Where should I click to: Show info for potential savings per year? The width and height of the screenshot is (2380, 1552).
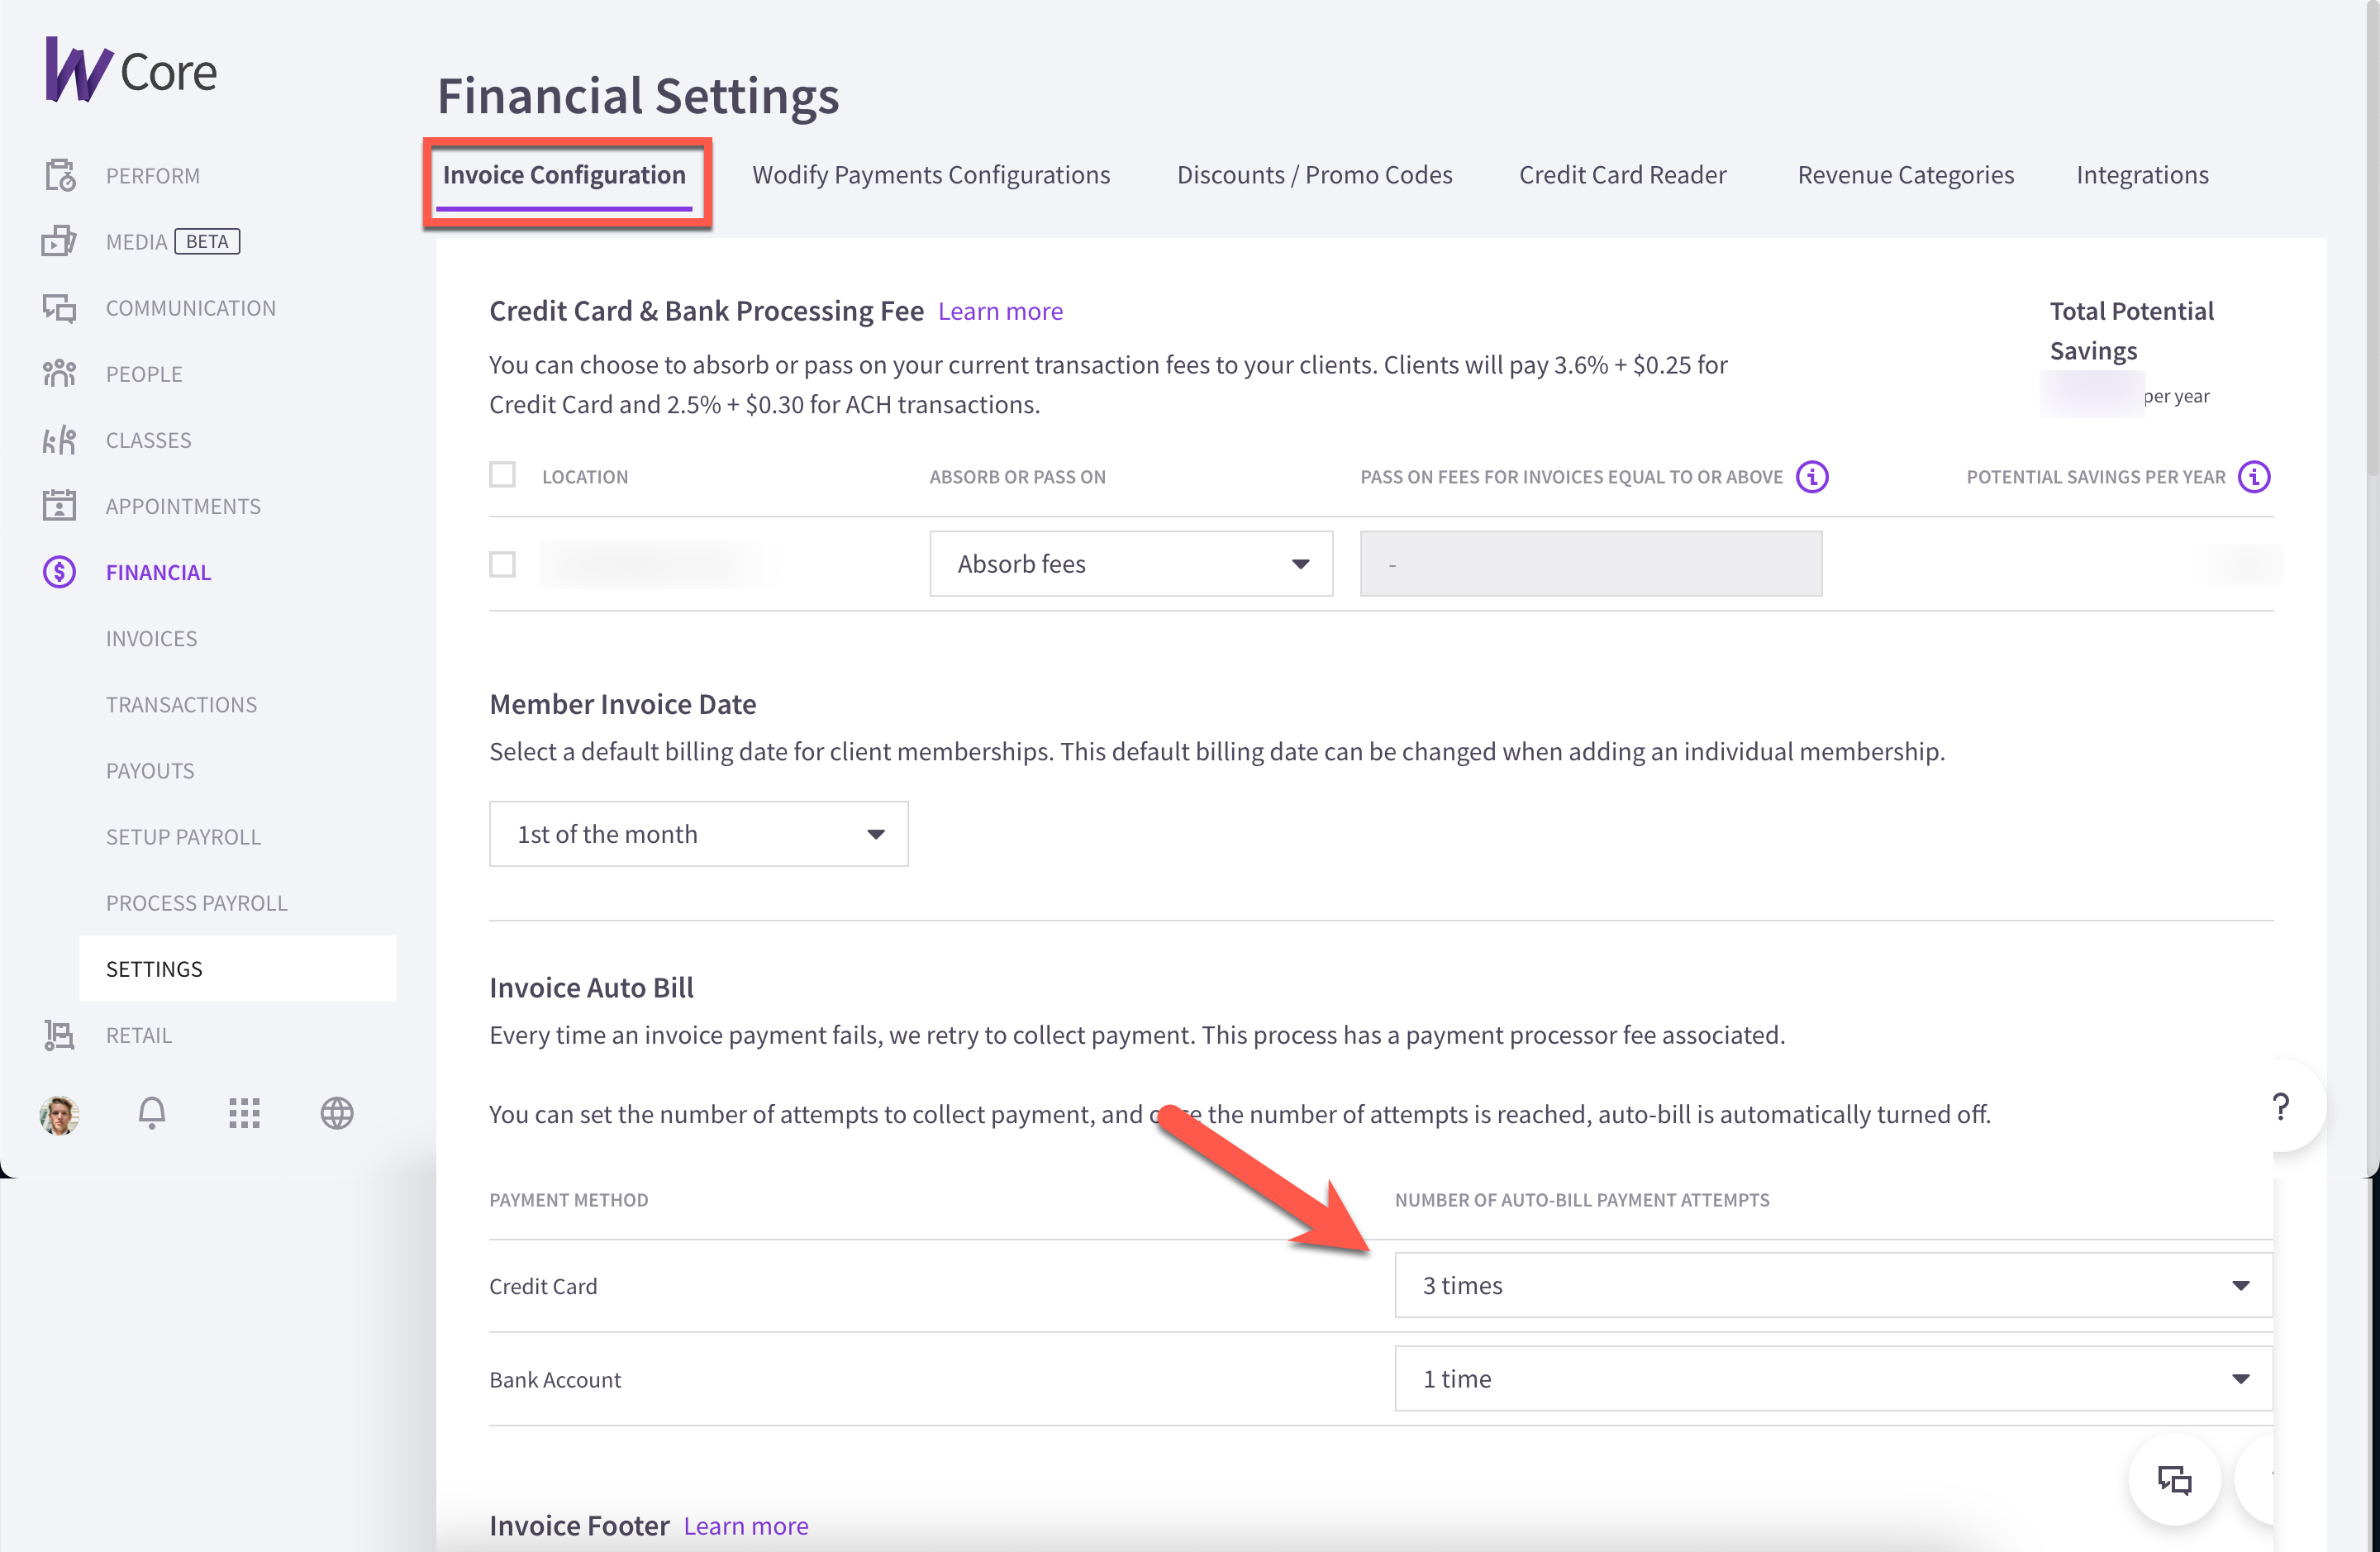[x=2254, y=477]
